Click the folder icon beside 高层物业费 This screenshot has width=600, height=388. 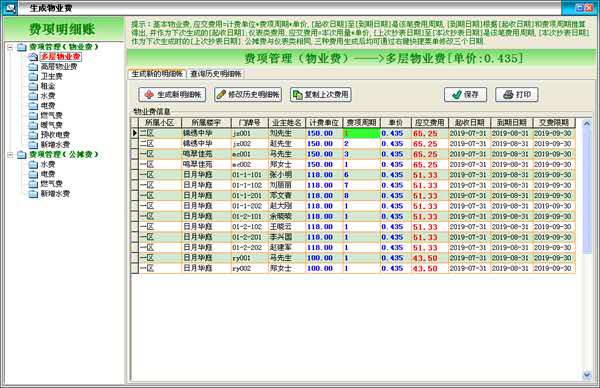coord(33,67)
